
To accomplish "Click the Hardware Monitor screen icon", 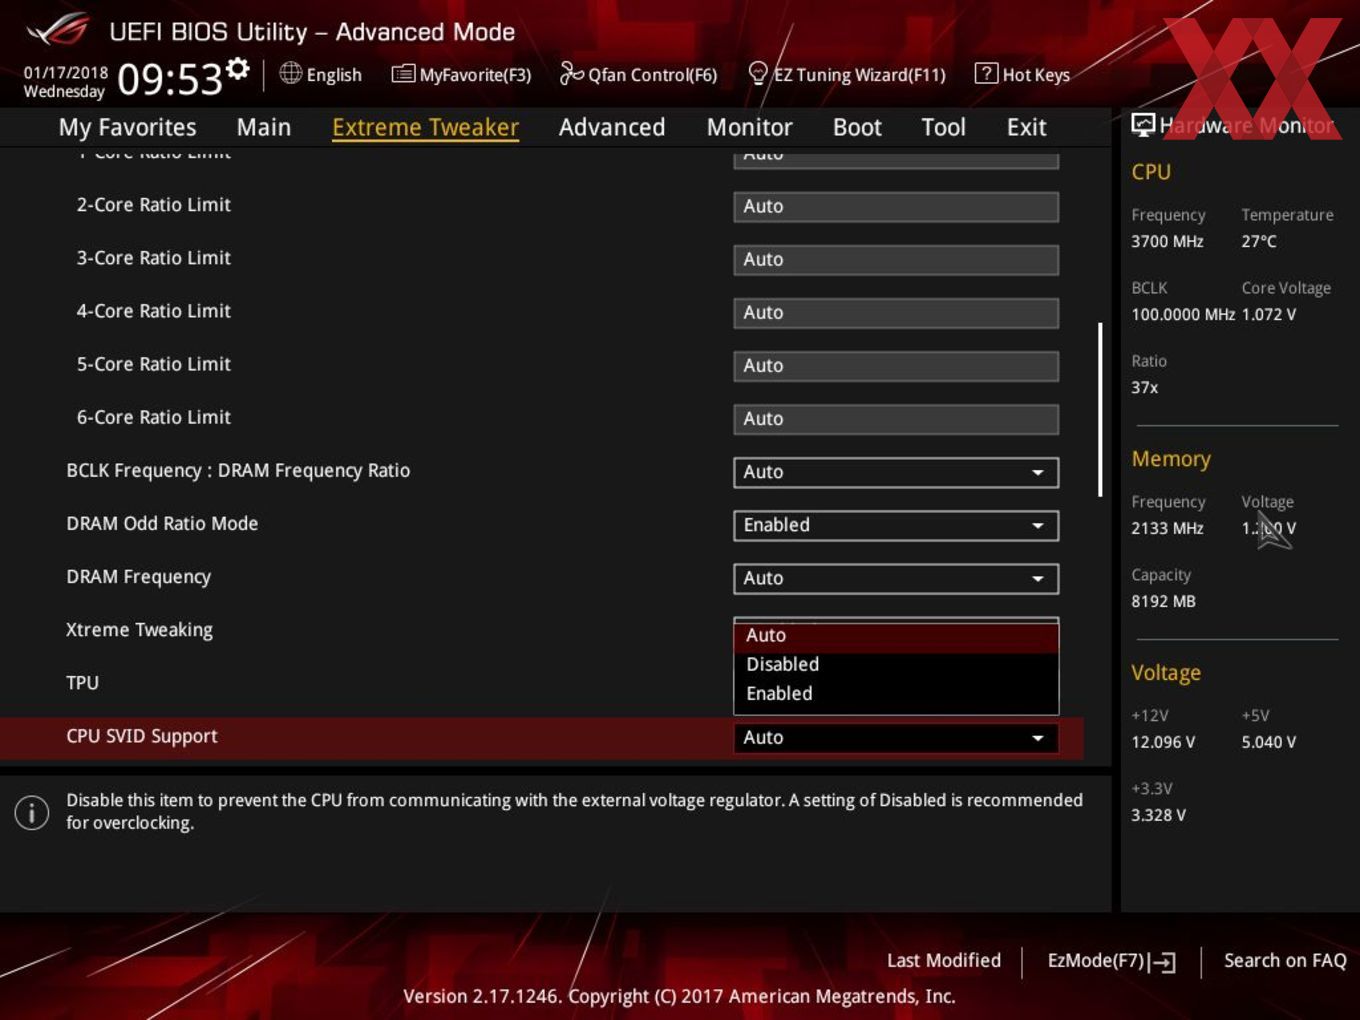I will point(1143,125).
